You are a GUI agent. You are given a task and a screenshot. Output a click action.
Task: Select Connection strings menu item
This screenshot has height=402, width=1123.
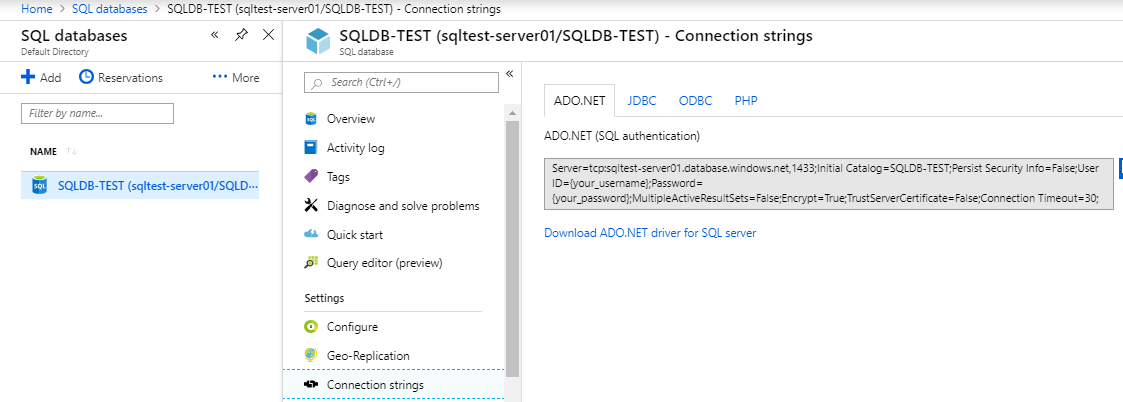pos(393,385)
